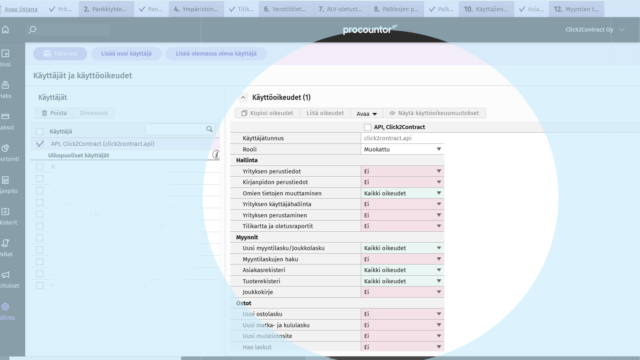This screenshot has height=360, width=640.
Task: Collapse the Käyttöoikeudet (1) section chevron
Action: (243, 97)
